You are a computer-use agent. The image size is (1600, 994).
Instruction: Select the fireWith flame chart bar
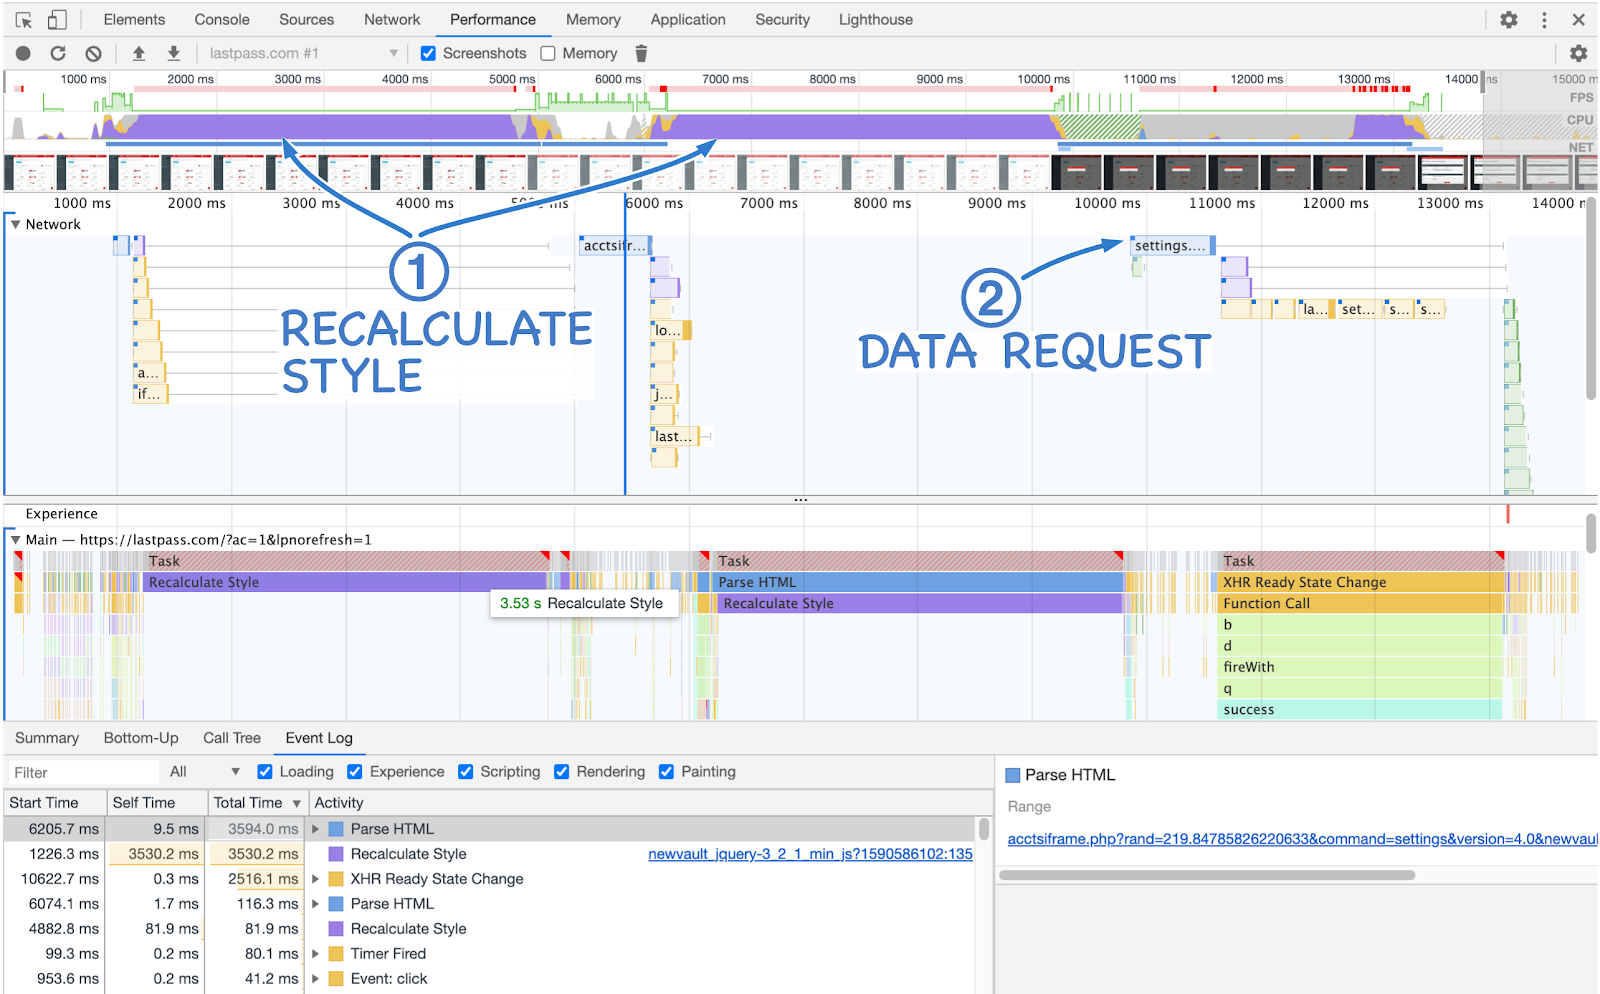1361,667
